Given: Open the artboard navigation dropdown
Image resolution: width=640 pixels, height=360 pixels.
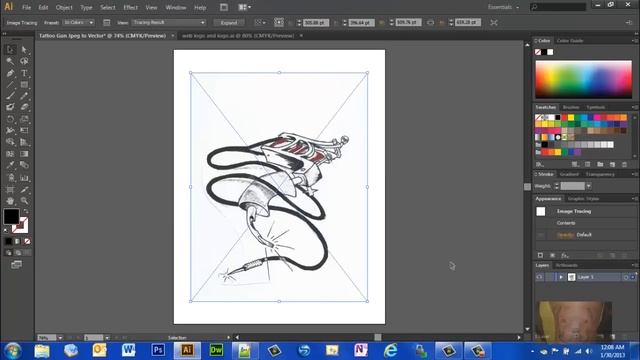Looking at the screenshot, I should pos(107,338).
